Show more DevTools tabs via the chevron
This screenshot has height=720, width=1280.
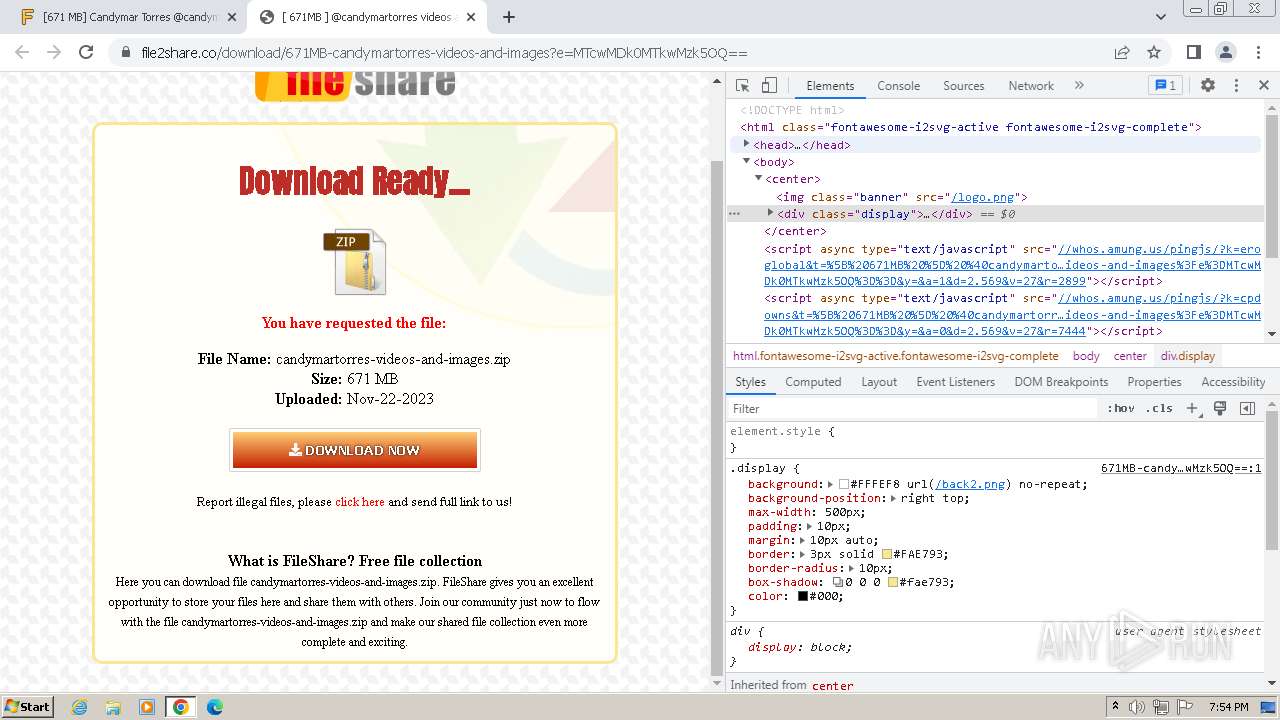[1079, 86]
